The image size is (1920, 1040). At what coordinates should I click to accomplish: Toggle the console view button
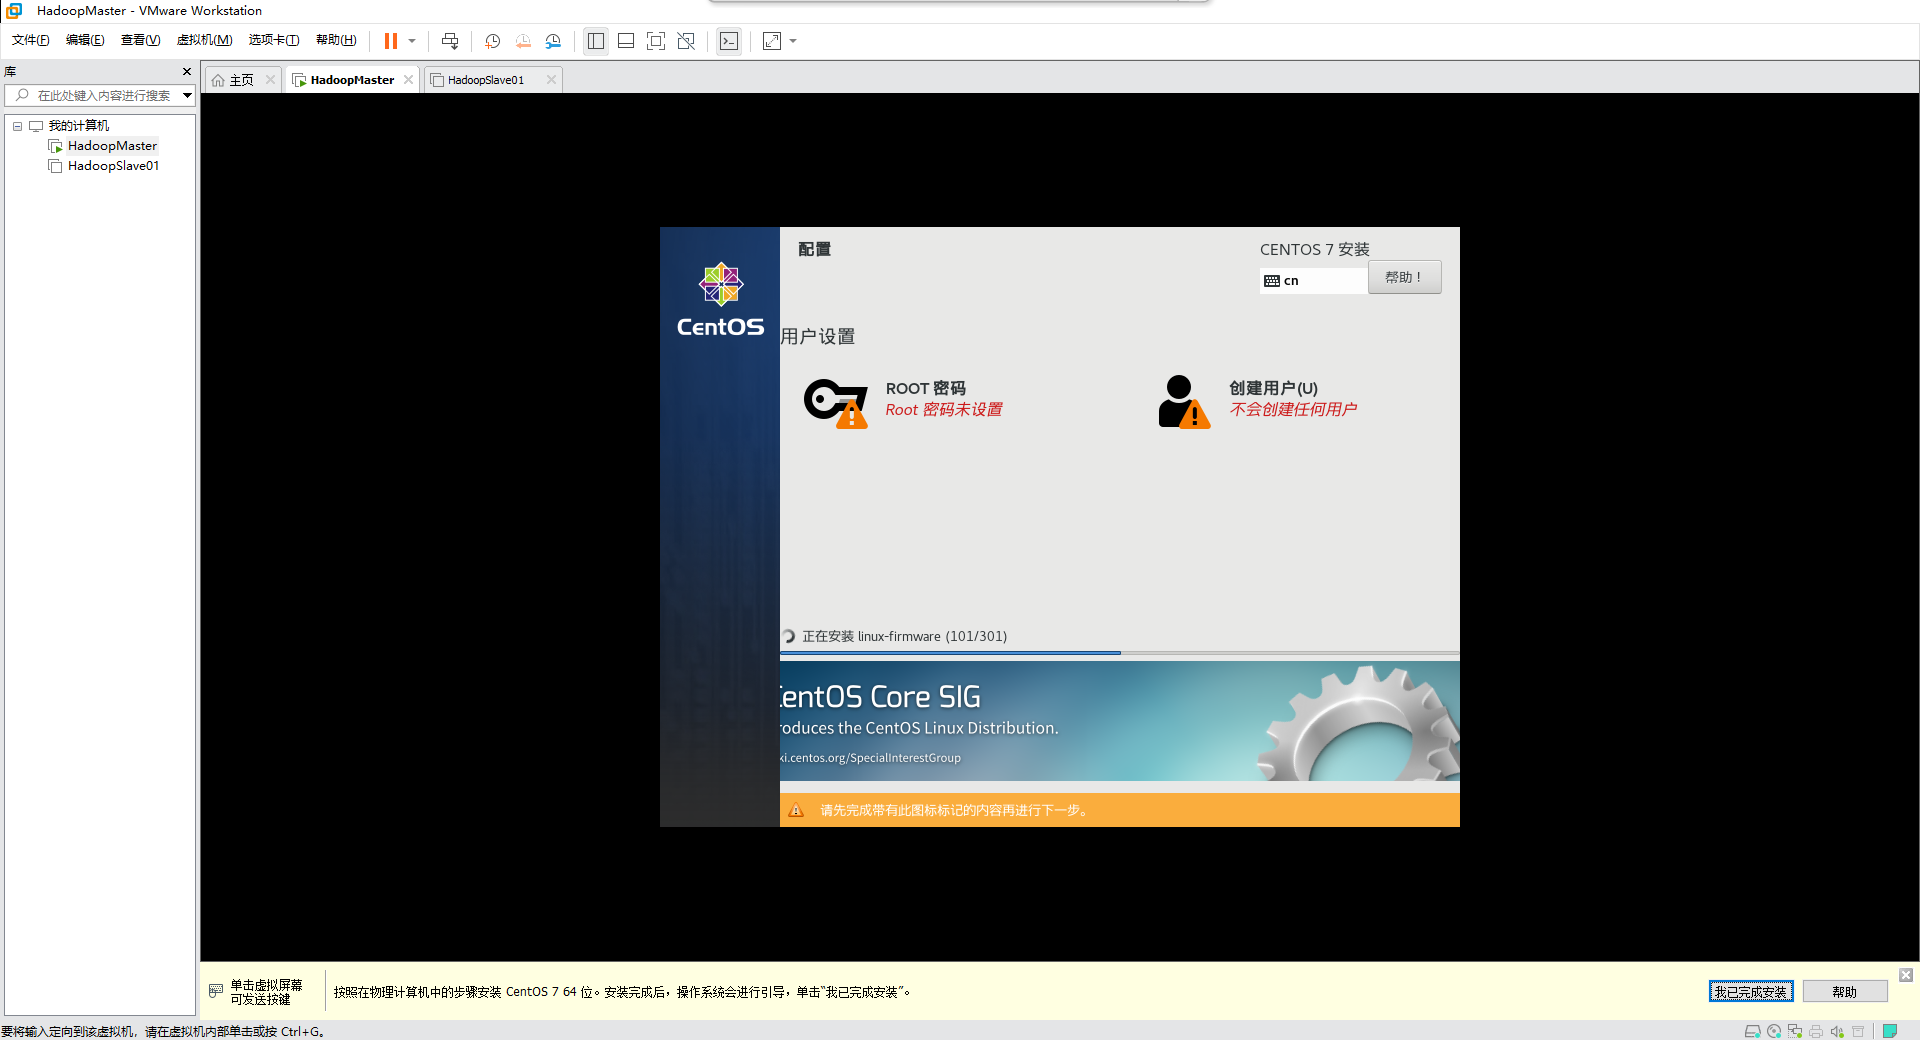point(729,41)
